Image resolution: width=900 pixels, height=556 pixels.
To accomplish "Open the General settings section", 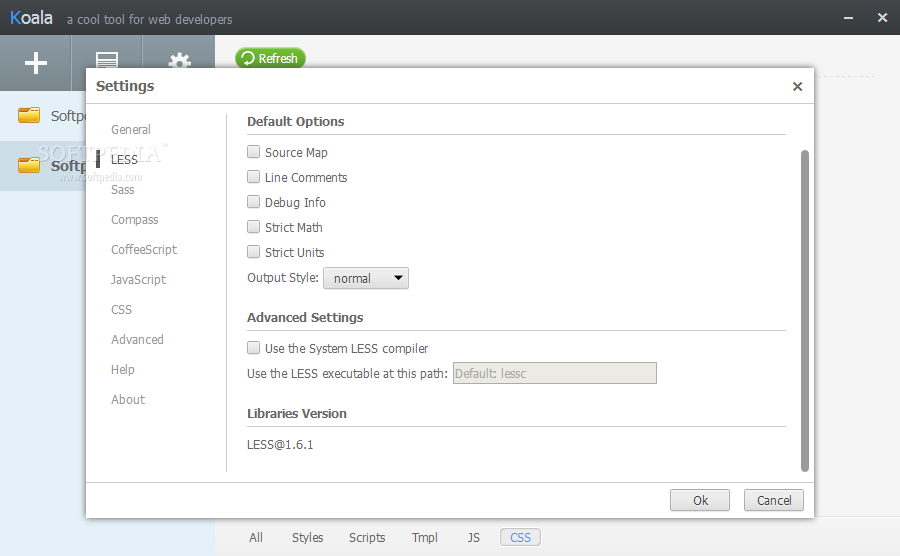I will point(131,130).
